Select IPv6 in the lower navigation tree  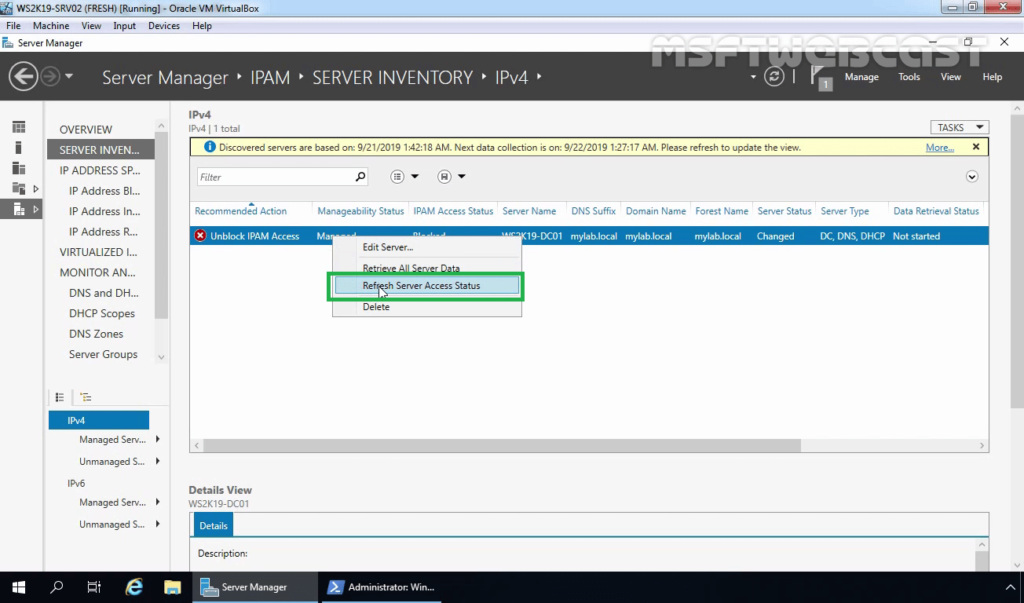[x=76, y=483]
